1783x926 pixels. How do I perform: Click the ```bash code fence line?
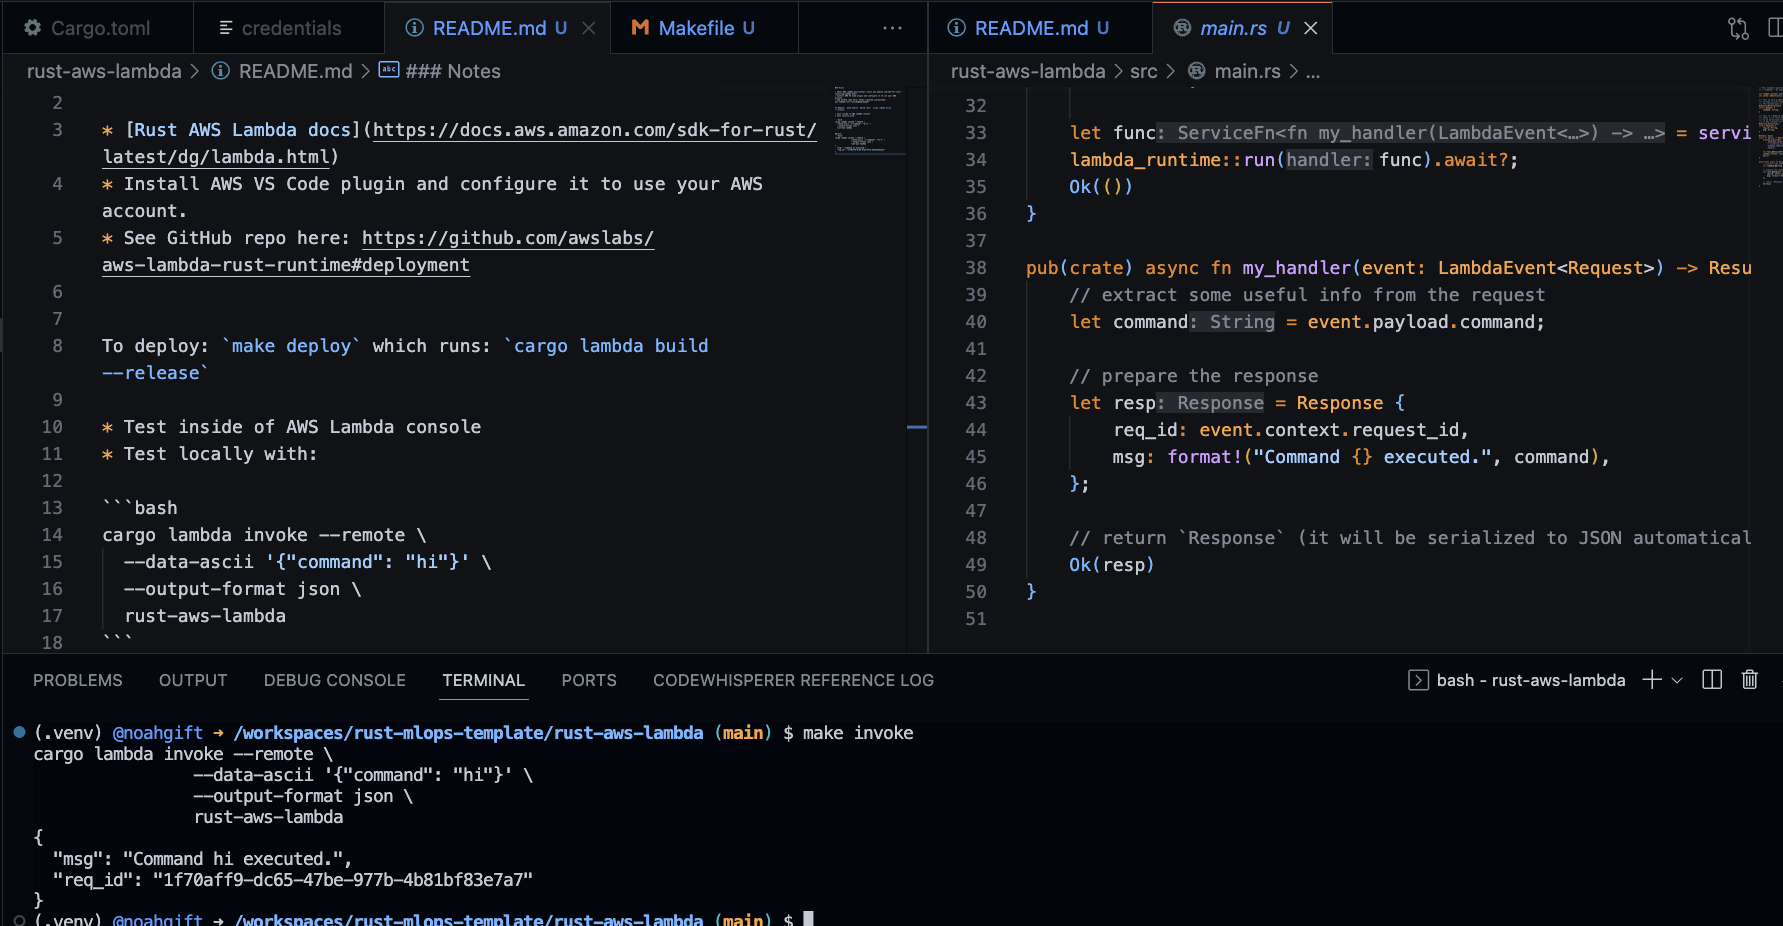click(140, 508)
